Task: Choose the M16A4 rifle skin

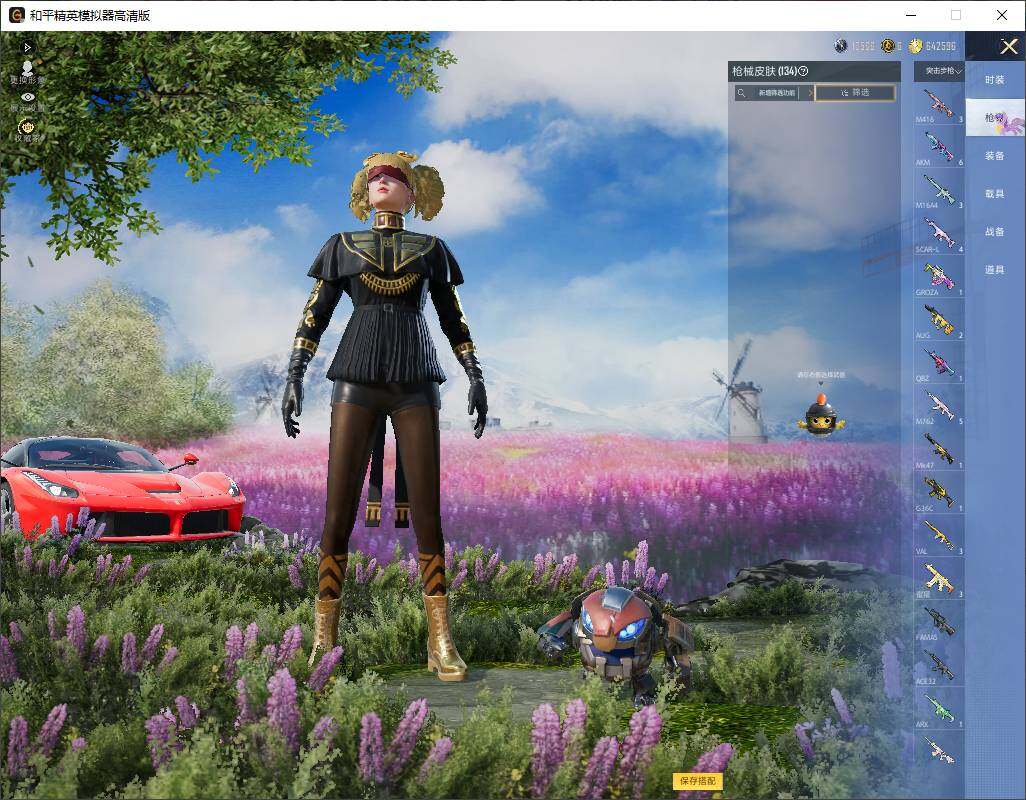Action: click(939, 190)
